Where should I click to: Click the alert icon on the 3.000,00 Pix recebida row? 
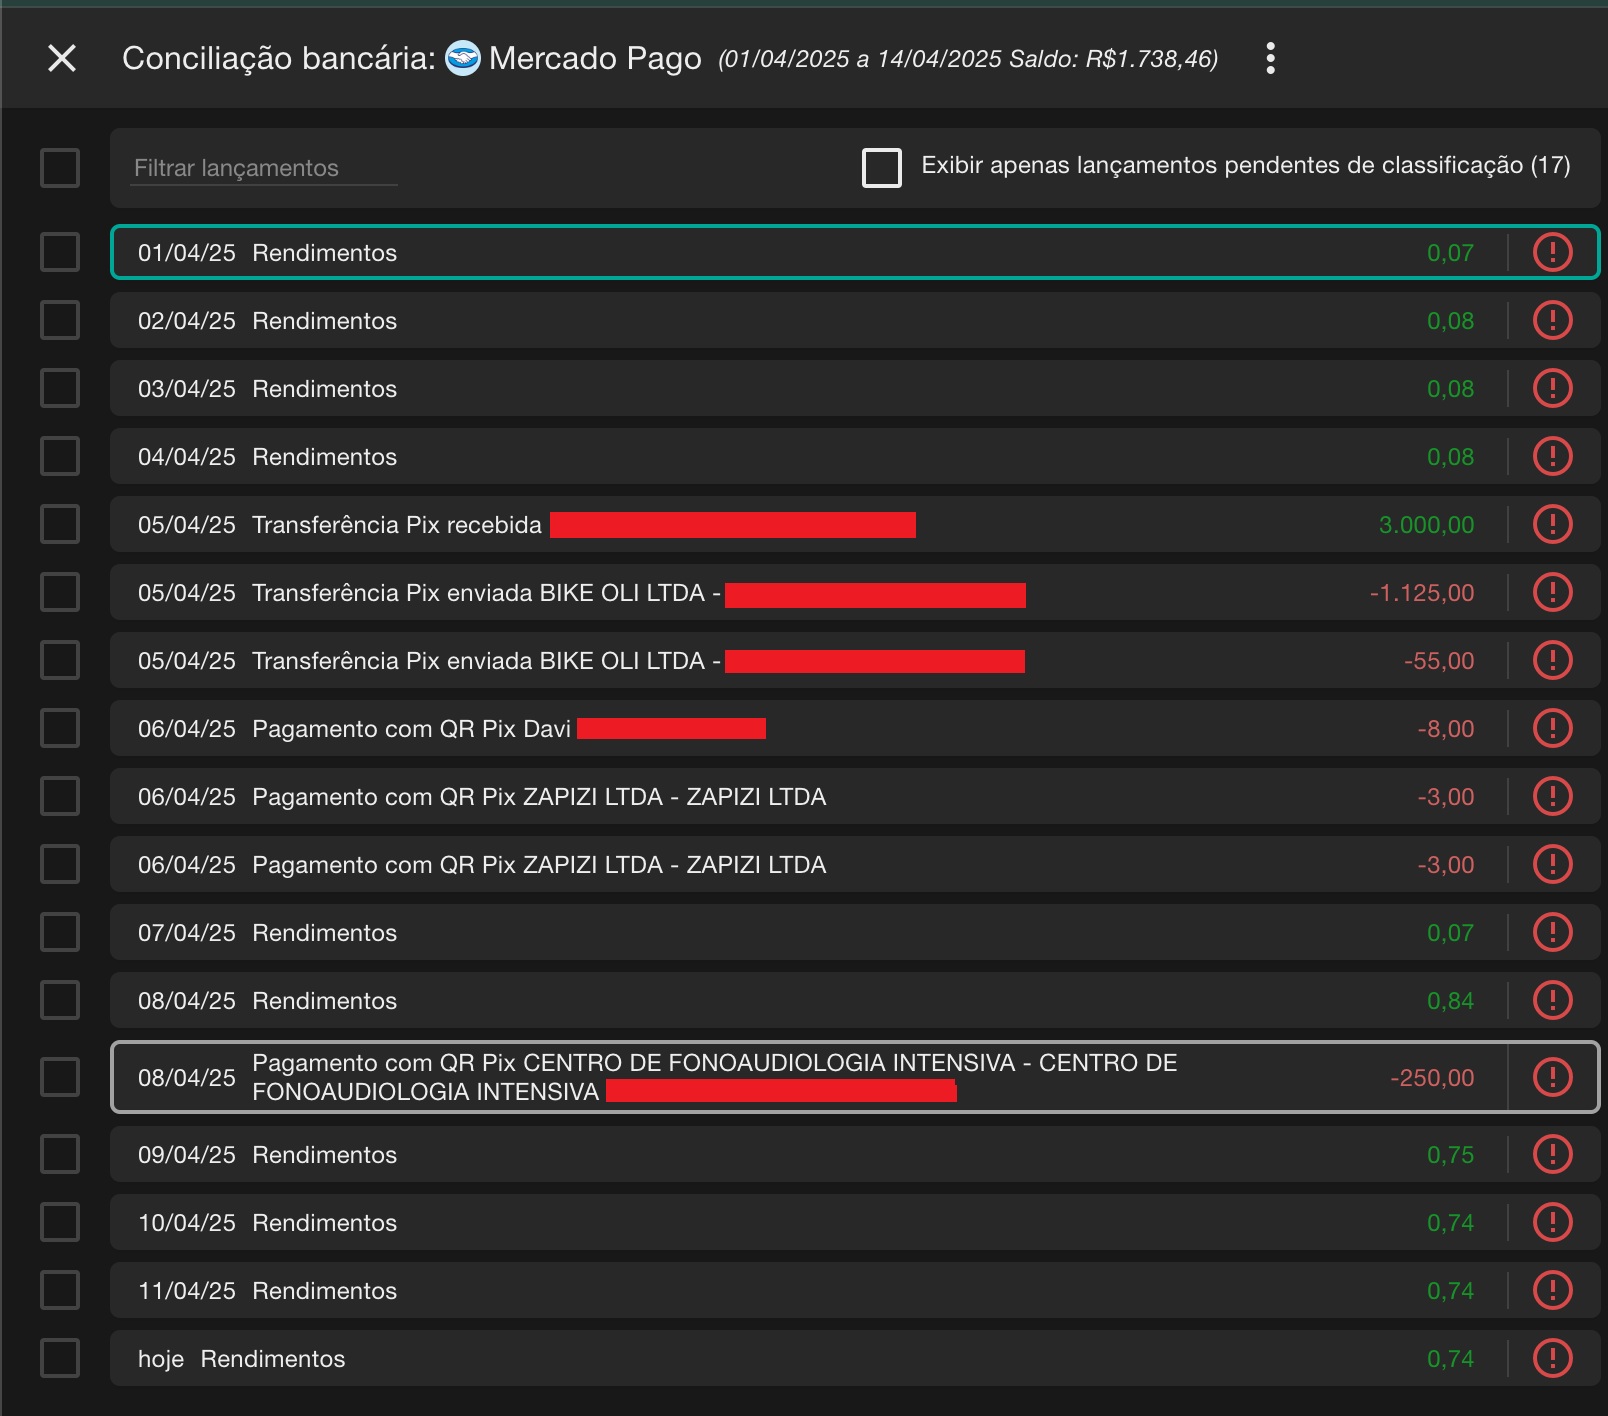click(x=1552, y=524)
